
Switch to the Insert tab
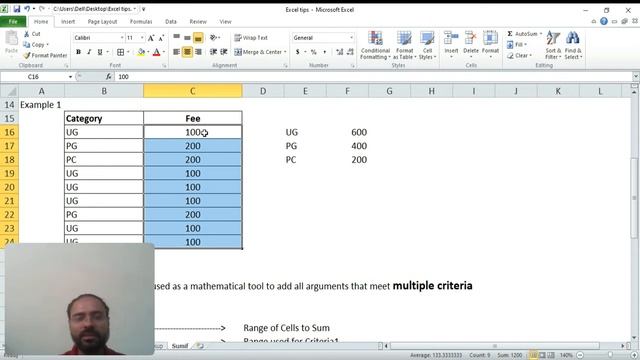68,22
